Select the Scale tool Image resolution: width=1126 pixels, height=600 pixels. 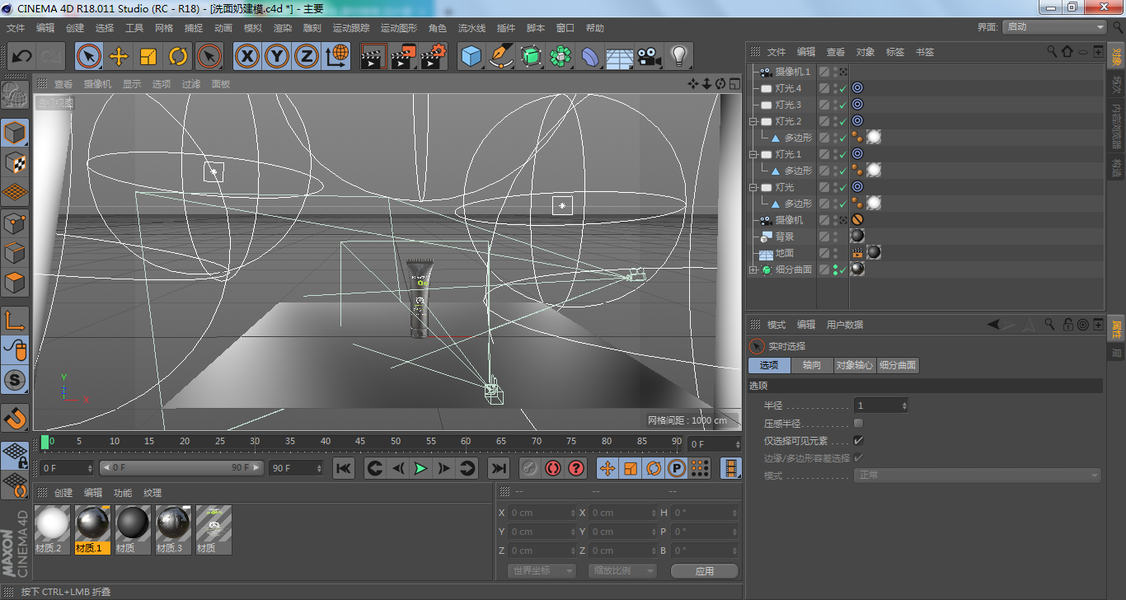tap(149, 56)
